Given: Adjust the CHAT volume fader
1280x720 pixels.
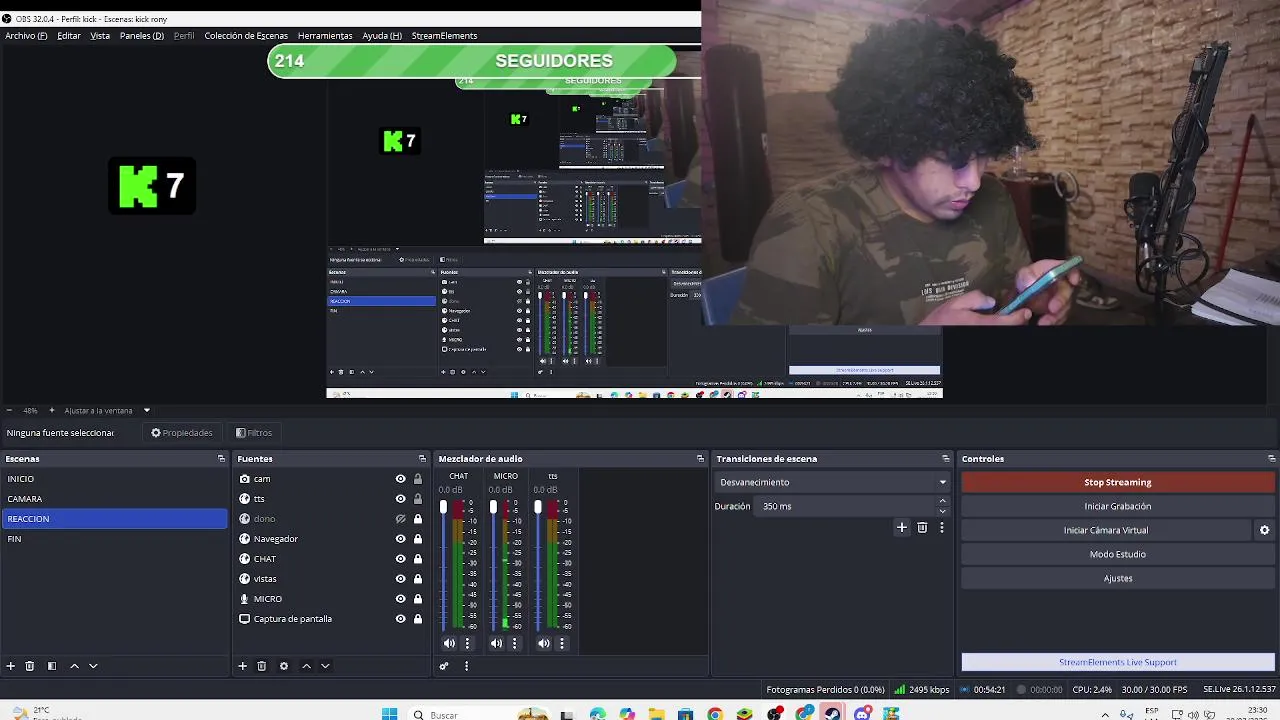Looking at the screenshot, I should (443, 508).
